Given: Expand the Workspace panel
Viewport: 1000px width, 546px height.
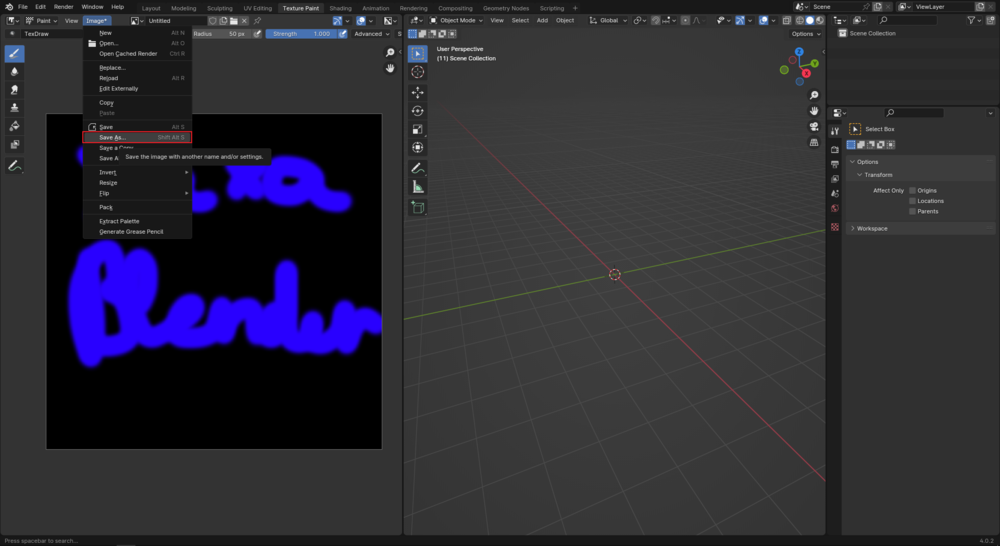Looking at the screenshot, I should tap(871, 228).
